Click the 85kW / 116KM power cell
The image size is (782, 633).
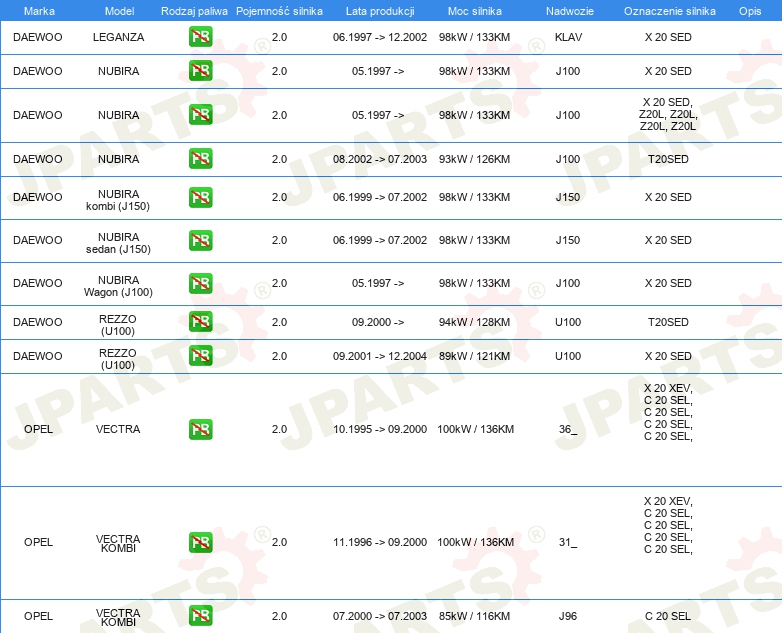474,616
